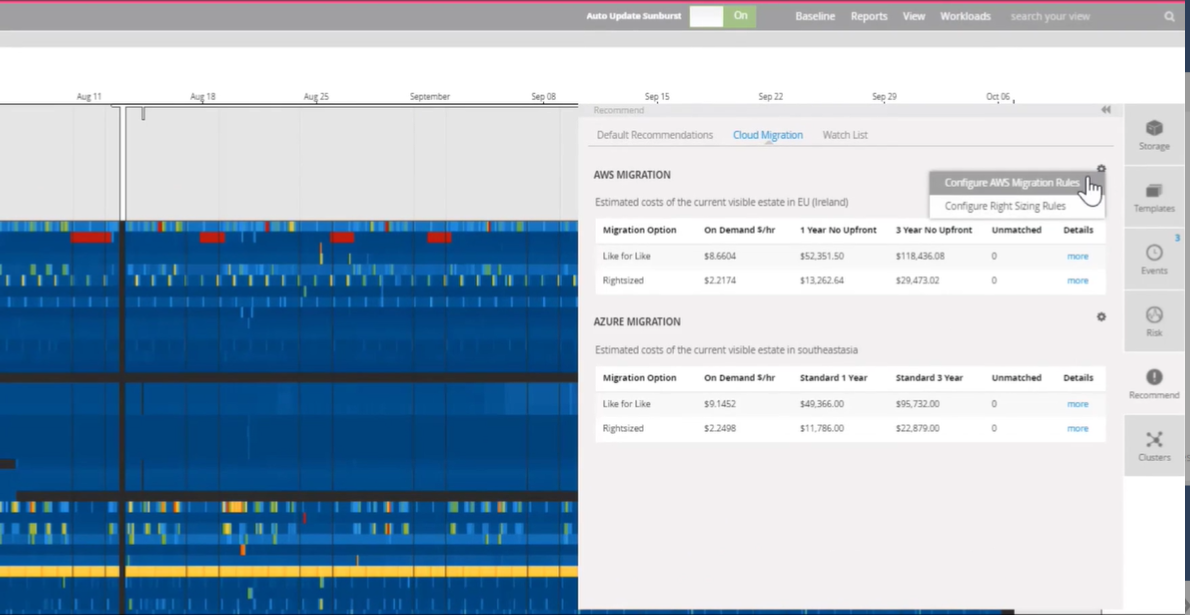Open more details for AWS Like for Like
The width and height of the screenshot is (1190, 615).
tap(1078, 257)
